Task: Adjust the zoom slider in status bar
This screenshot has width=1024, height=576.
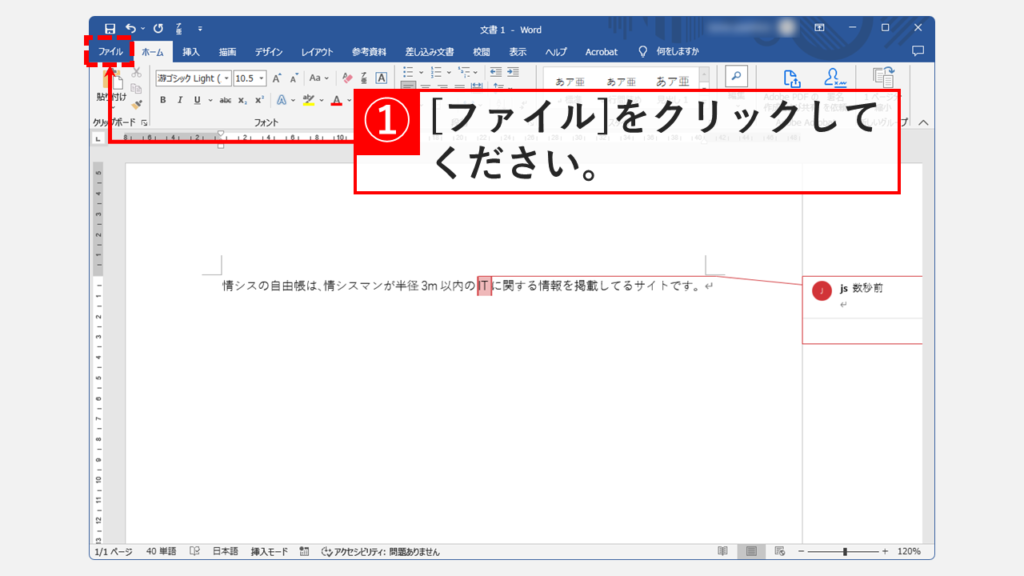Action: click(x=845, y=552)
